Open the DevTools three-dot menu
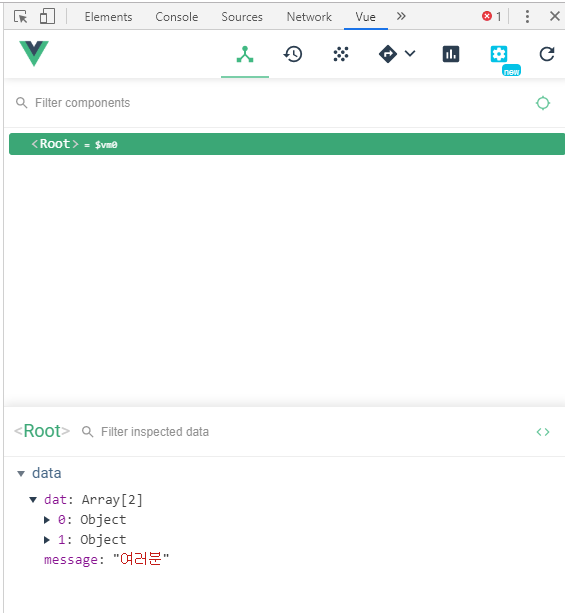Screen dimensions: 565x613 pyautogui.click(x=527, y=16)
